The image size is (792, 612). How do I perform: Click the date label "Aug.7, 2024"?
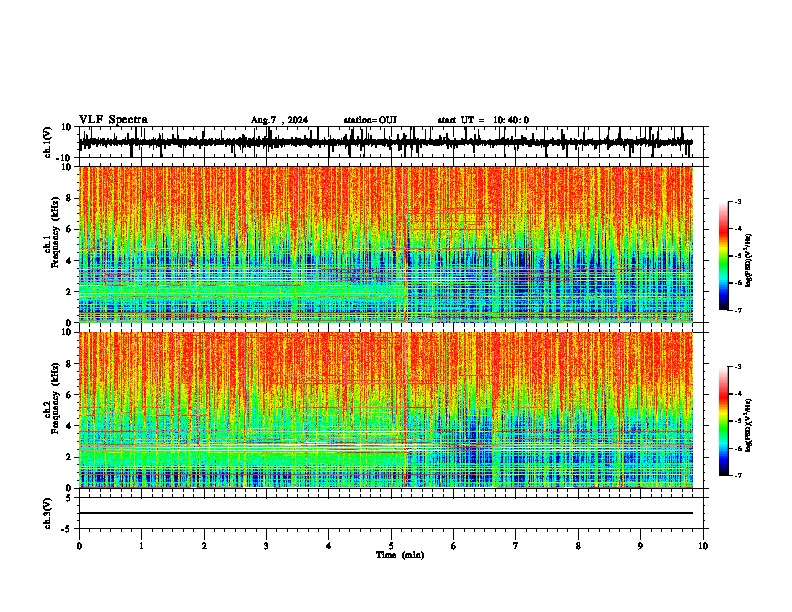pos(279,120)
